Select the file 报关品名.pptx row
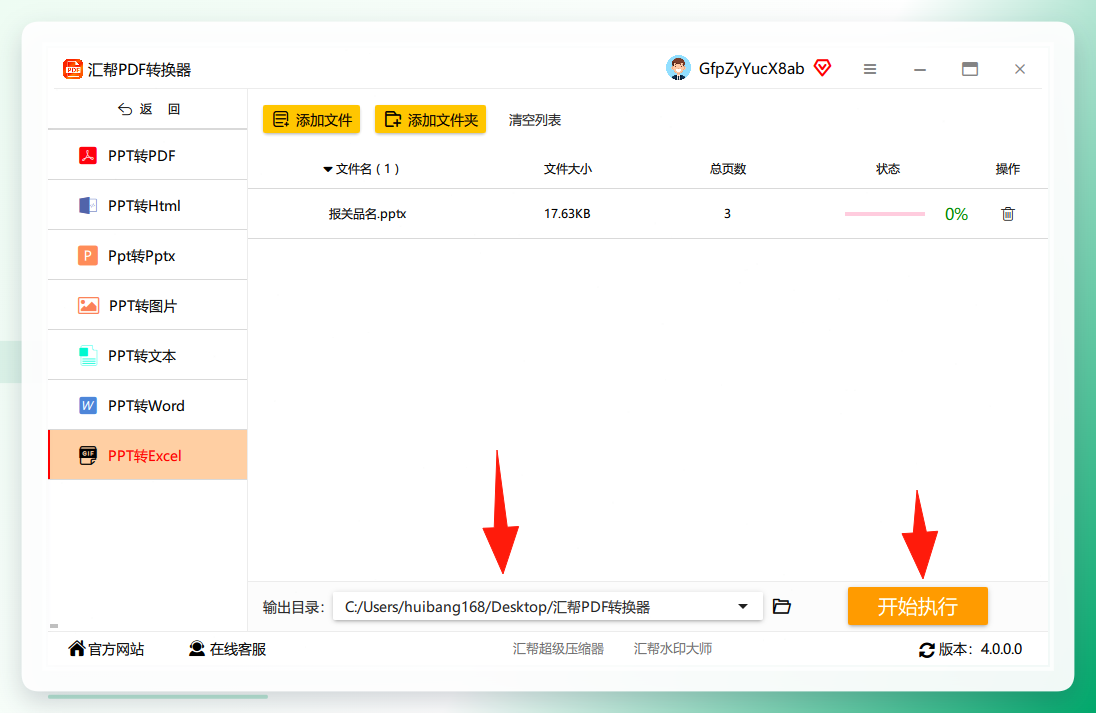 (647, 214)
